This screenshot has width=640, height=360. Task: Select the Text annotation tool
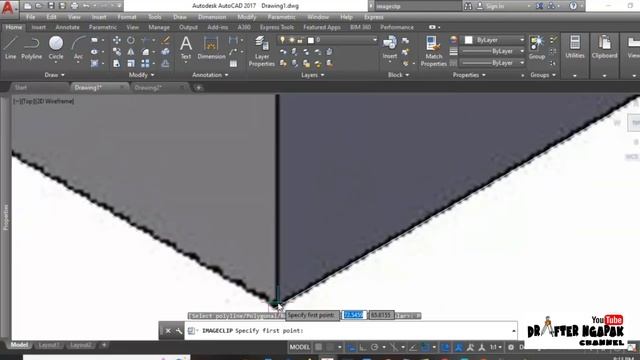point(186,48)
